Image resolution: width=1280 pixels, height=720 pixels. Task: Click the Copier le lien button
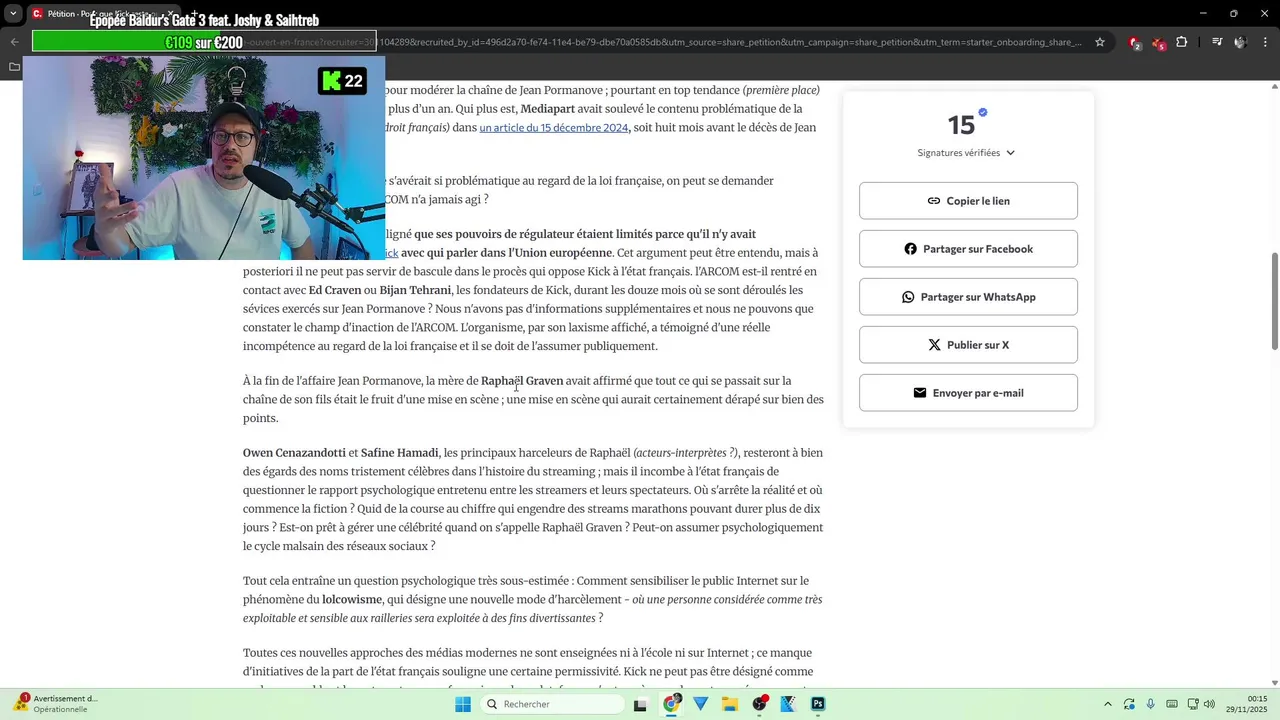968,201
